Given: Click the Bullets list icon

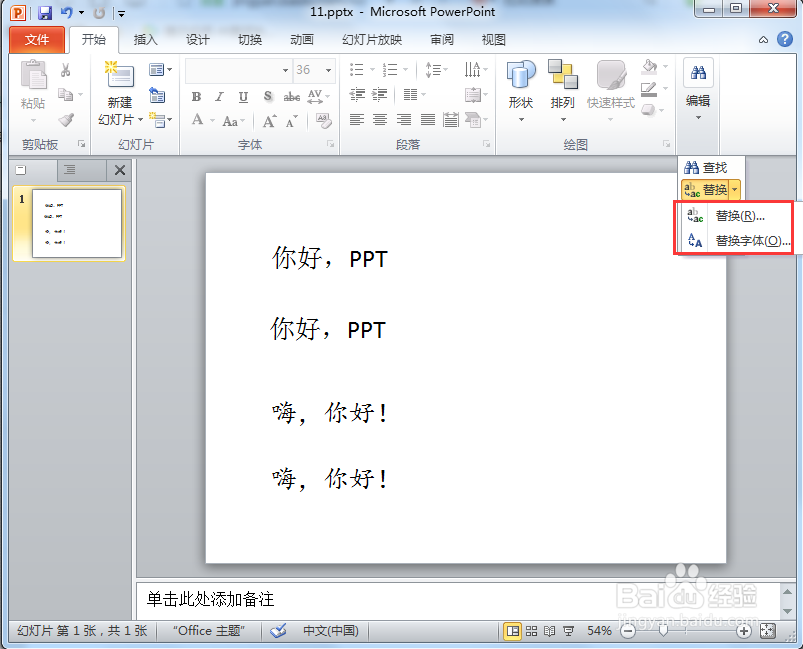Looking at the screenshot, I should (356, 70).
